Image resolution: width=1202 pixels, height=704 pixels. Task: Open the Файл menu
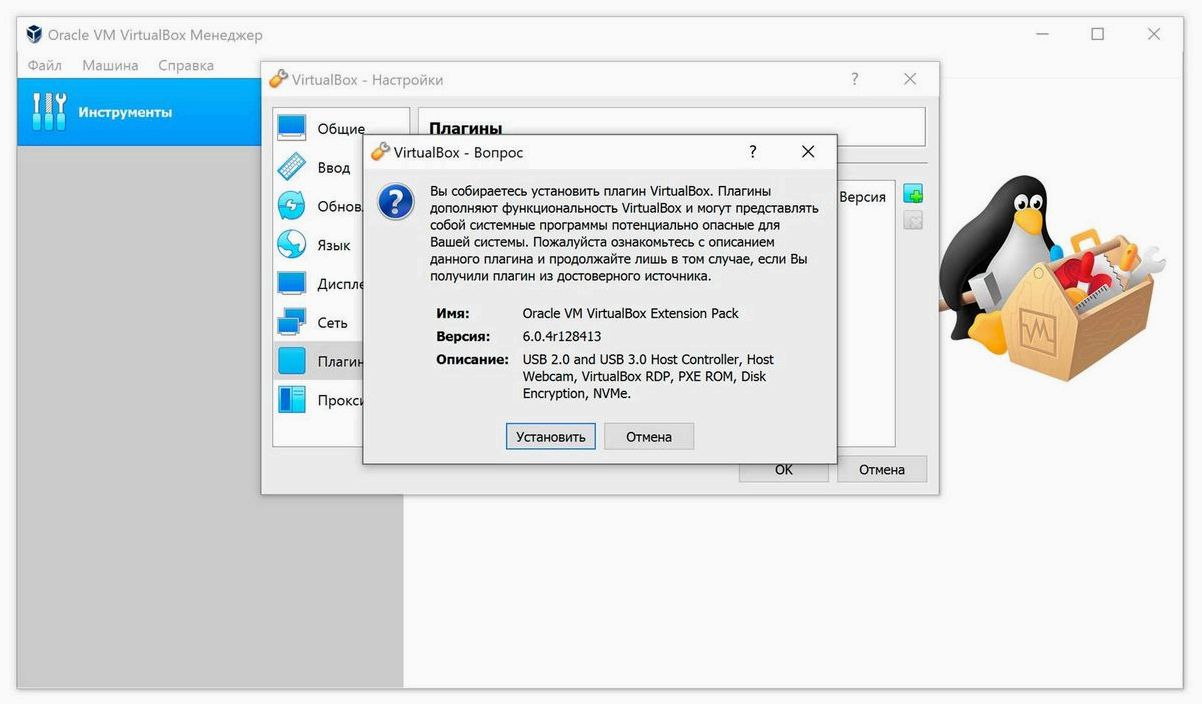(x=45, y=65)
